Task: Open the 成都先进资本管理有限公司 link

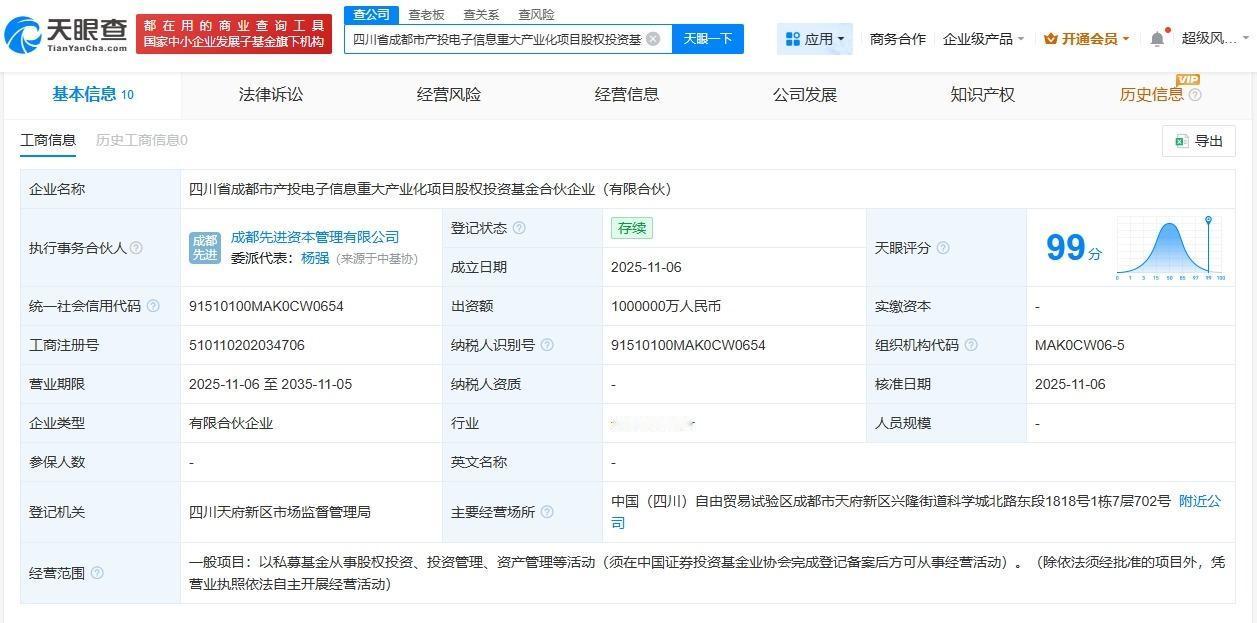Action: click(315, 237)
